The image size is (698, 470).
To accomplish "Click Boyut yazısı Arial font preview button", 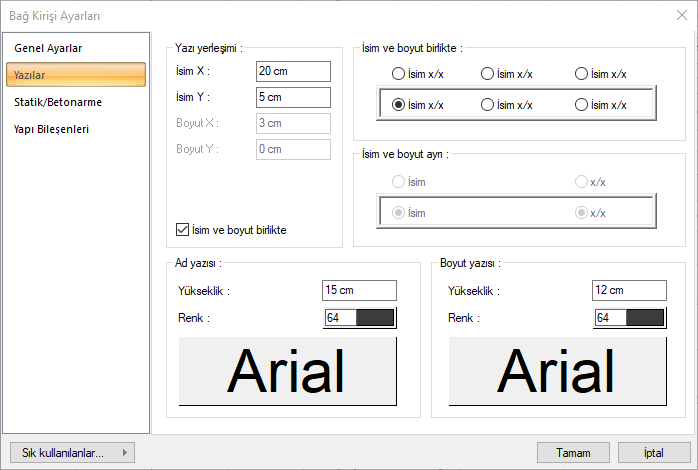I will pyautogui.click(x=556, y=370).
